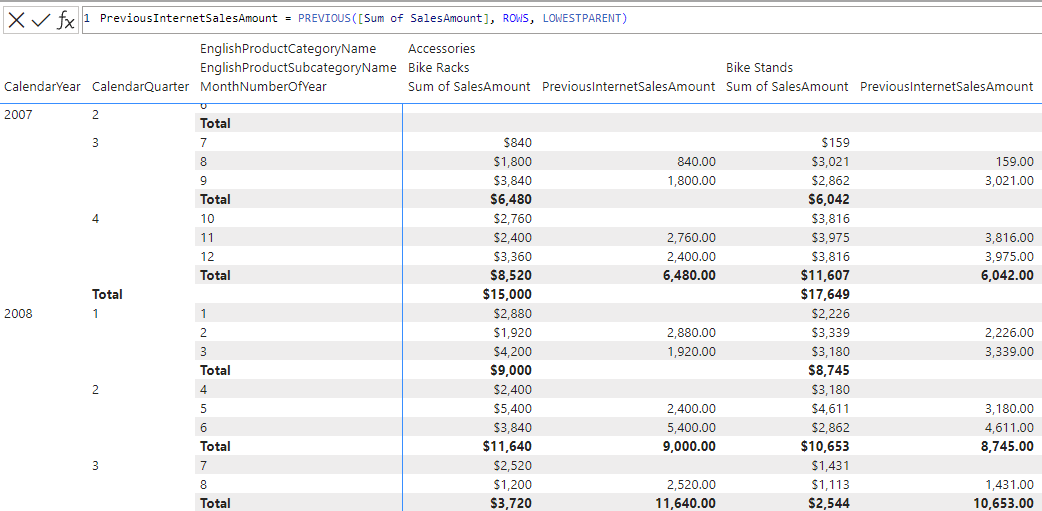Select the Accessories category header
1042x511 pixels.
(441, 49)
